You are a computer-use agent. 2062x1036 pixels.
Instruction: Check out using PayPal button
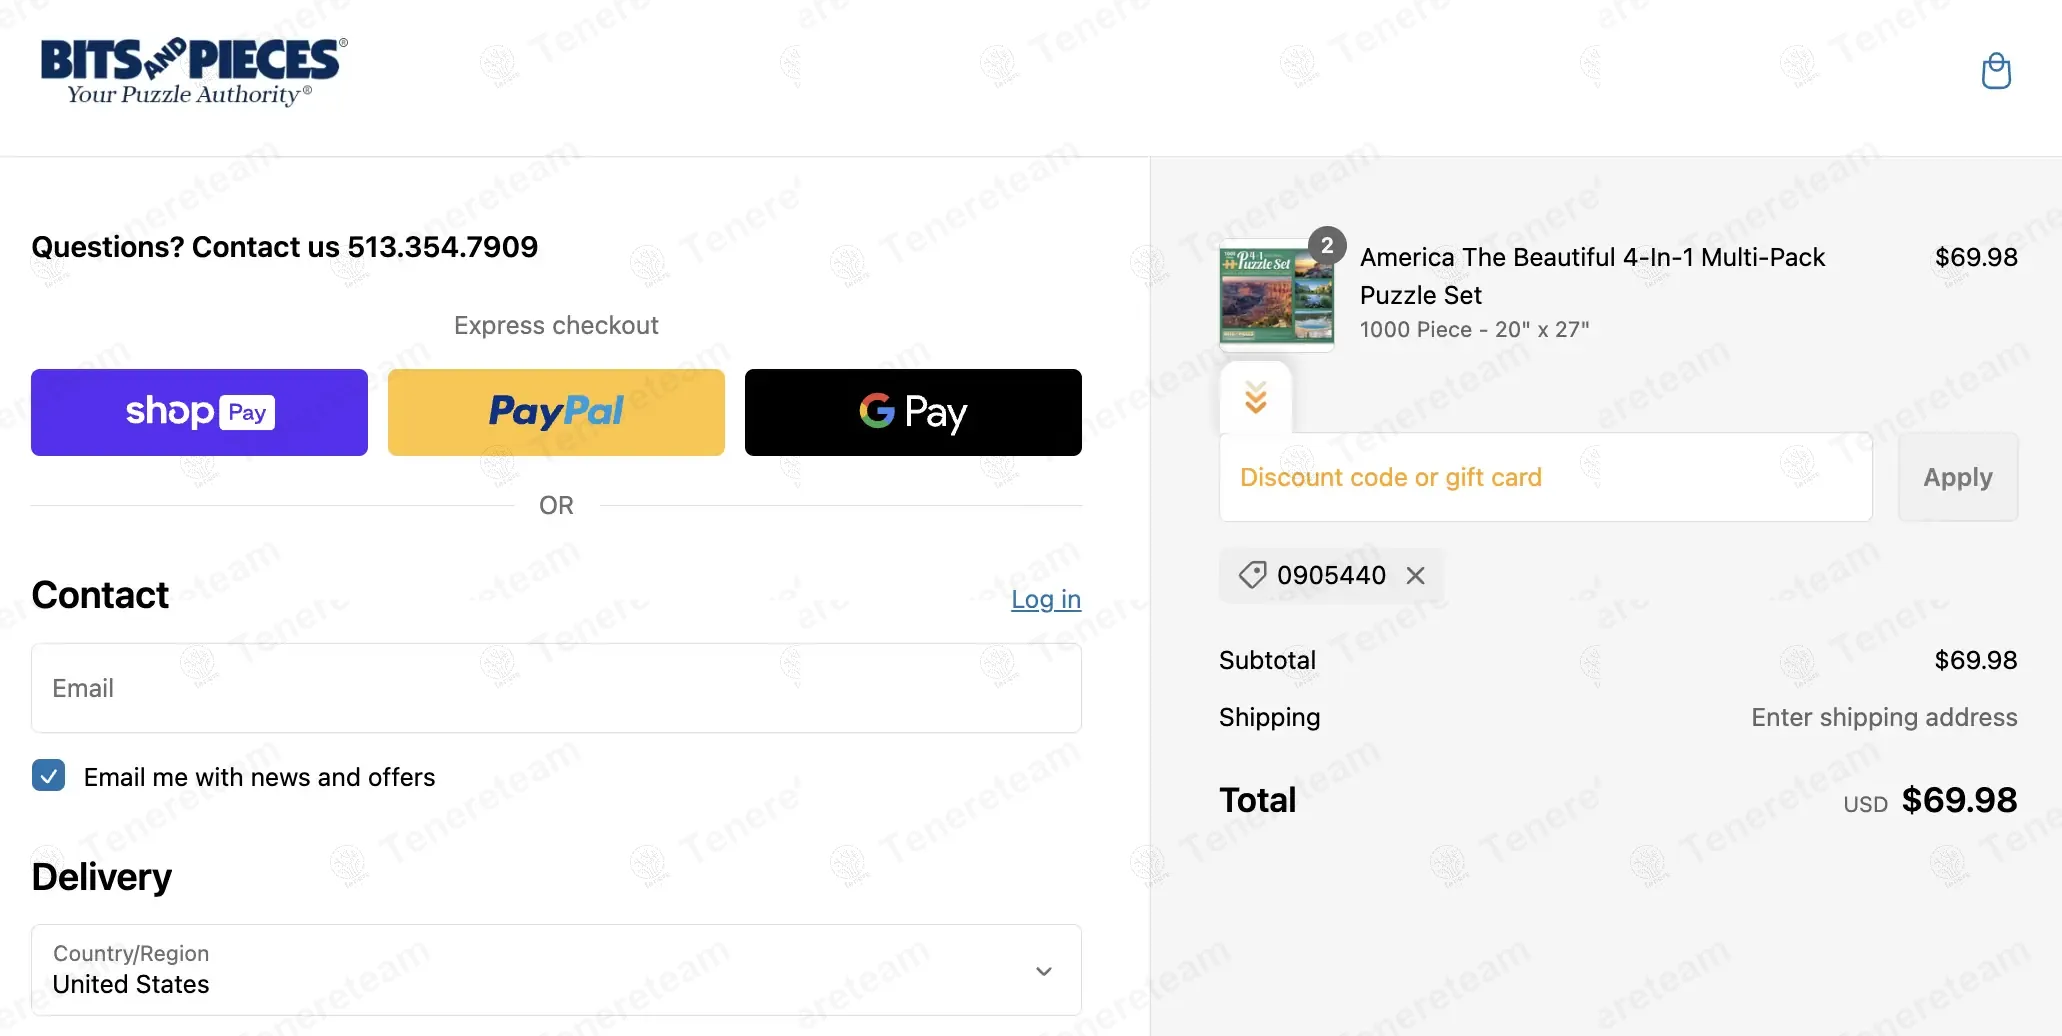pos(556,412)
